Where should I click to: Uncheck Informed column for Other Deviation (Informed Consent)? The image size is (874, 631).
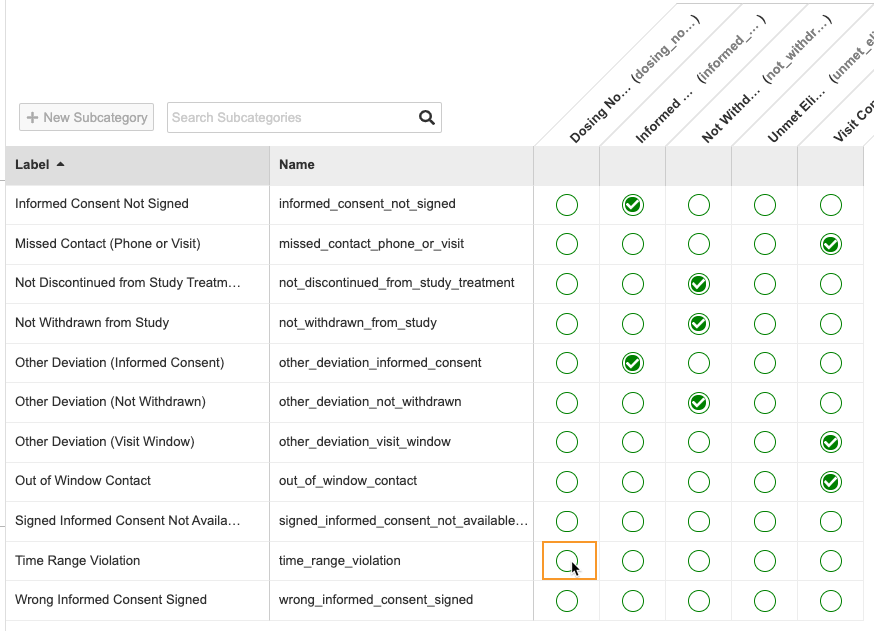click(632, 363)
